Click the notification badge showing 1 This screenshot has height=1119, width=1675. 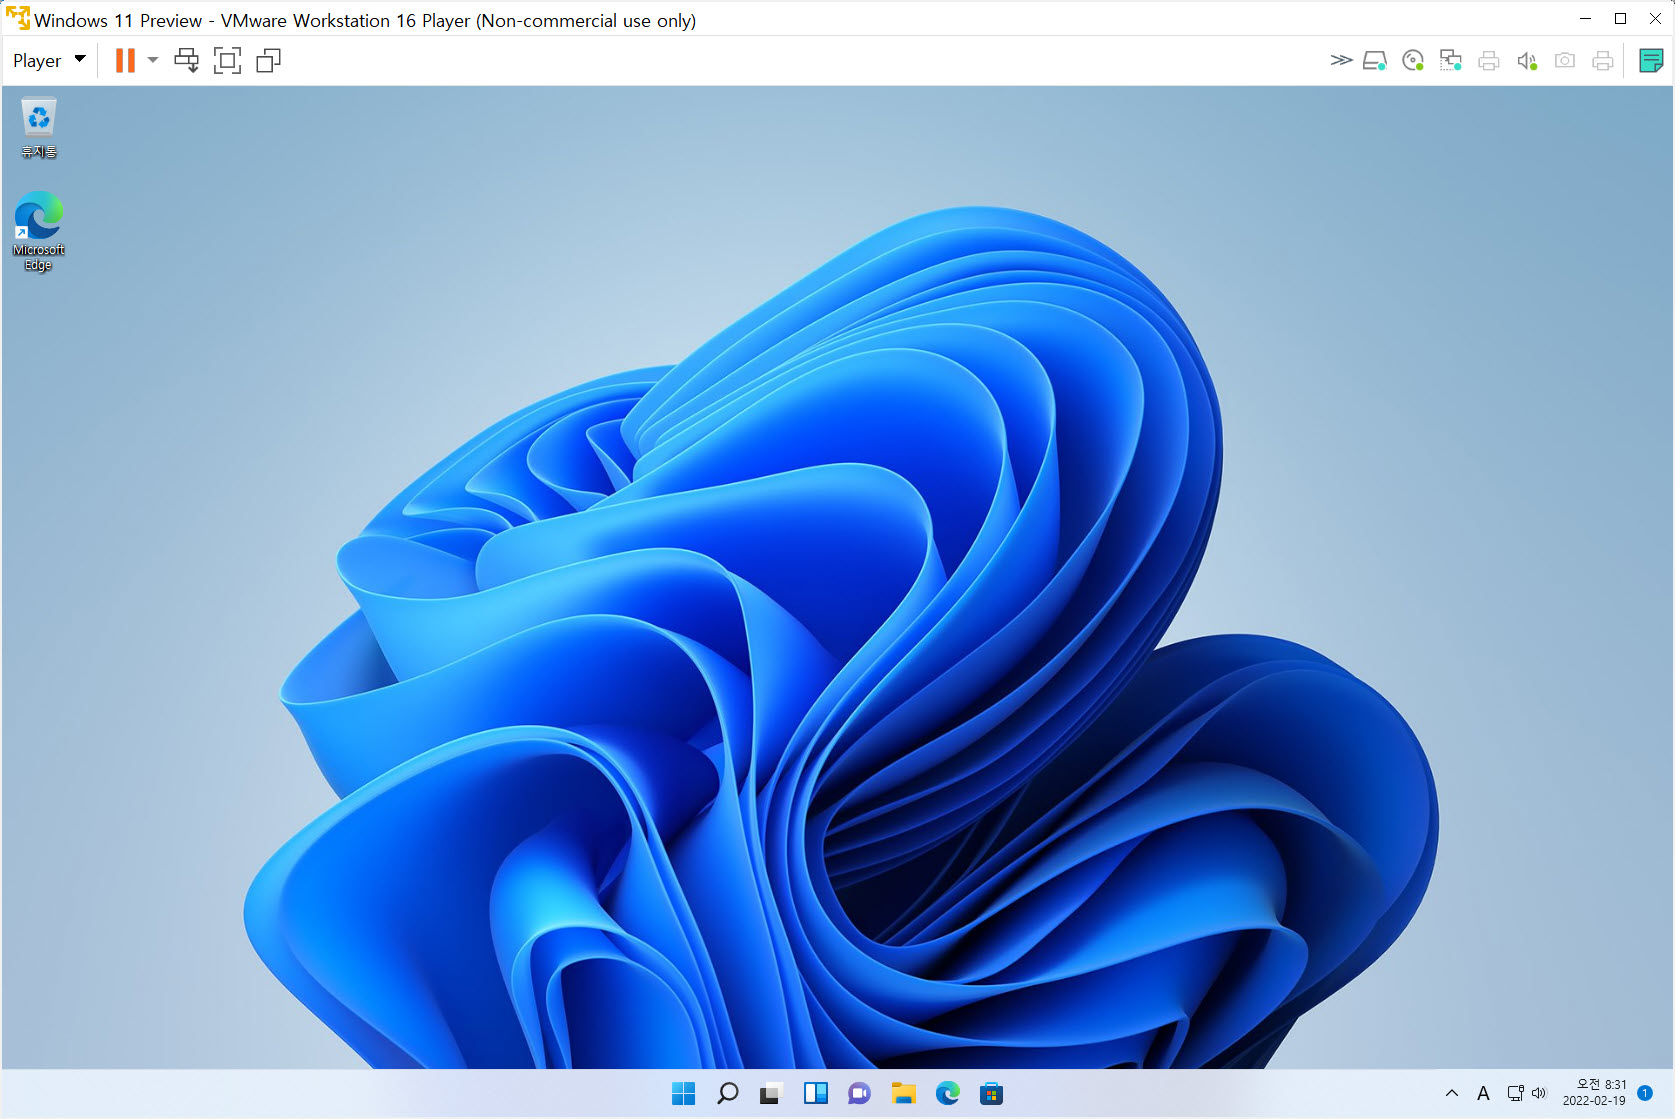pyautogui.click(x=1645, y=1093)
